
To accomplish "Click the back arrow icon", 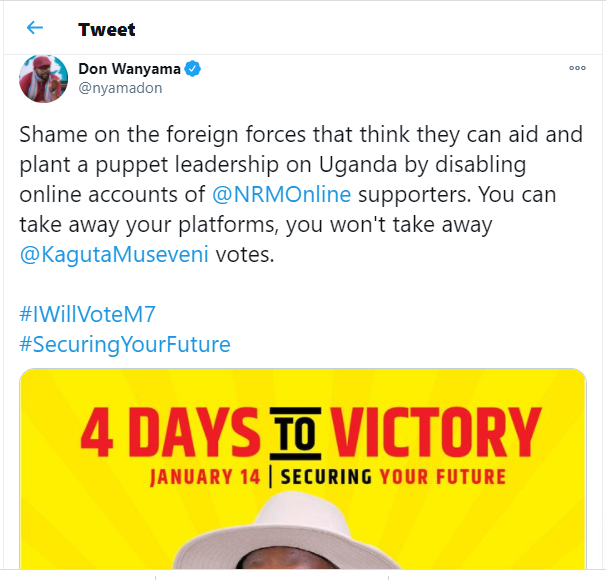I will (x=35, y=28).
